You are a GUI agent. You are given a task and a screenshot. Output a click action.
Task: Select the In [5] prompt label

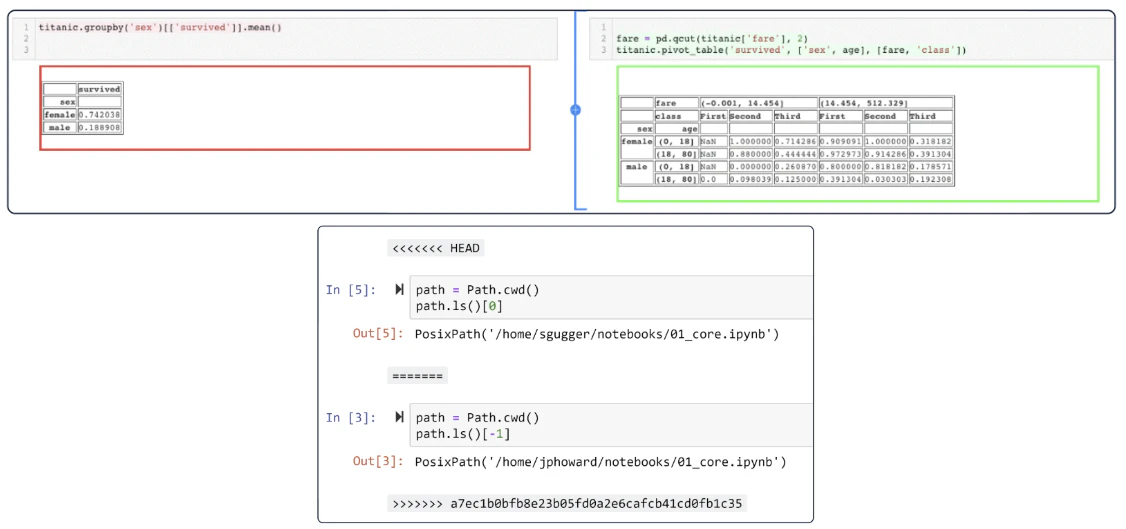pos(351,290)
